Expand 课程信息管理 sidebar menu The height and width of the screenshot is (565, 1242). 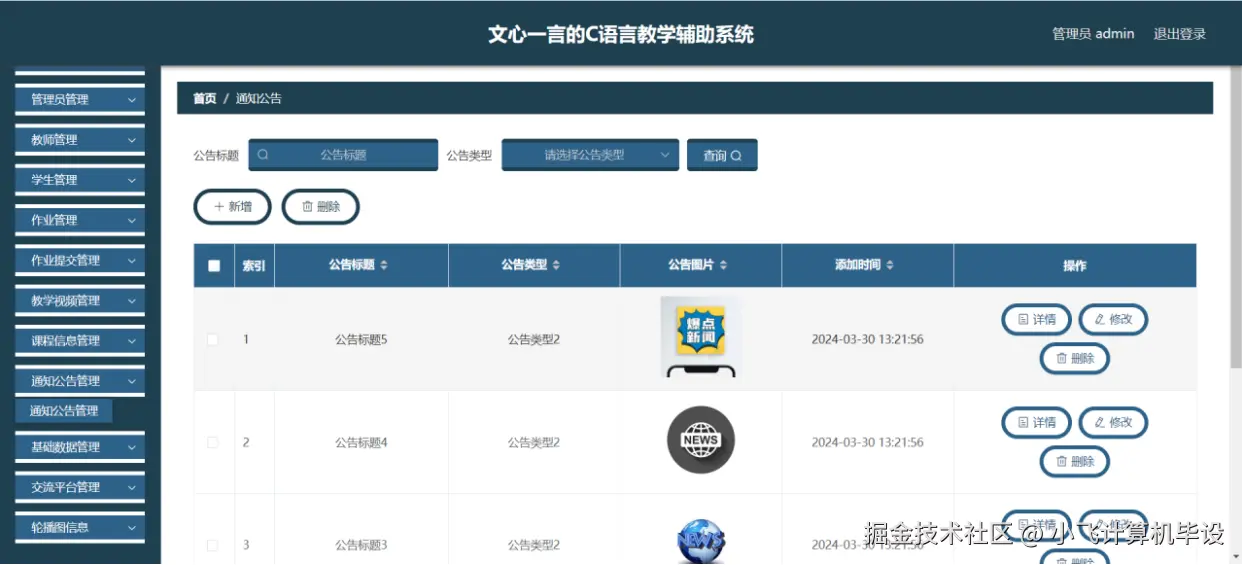[80, 340]
